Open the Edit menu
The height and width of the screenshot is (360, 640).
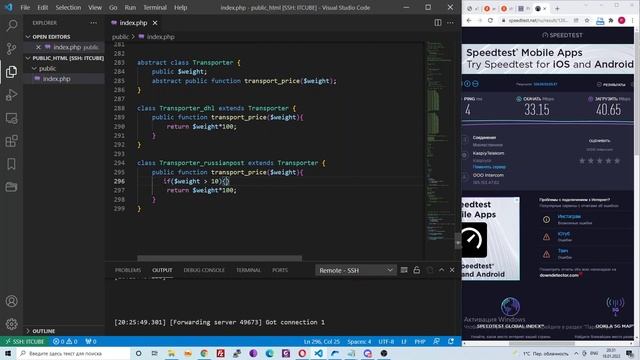[x=42, y=7]
